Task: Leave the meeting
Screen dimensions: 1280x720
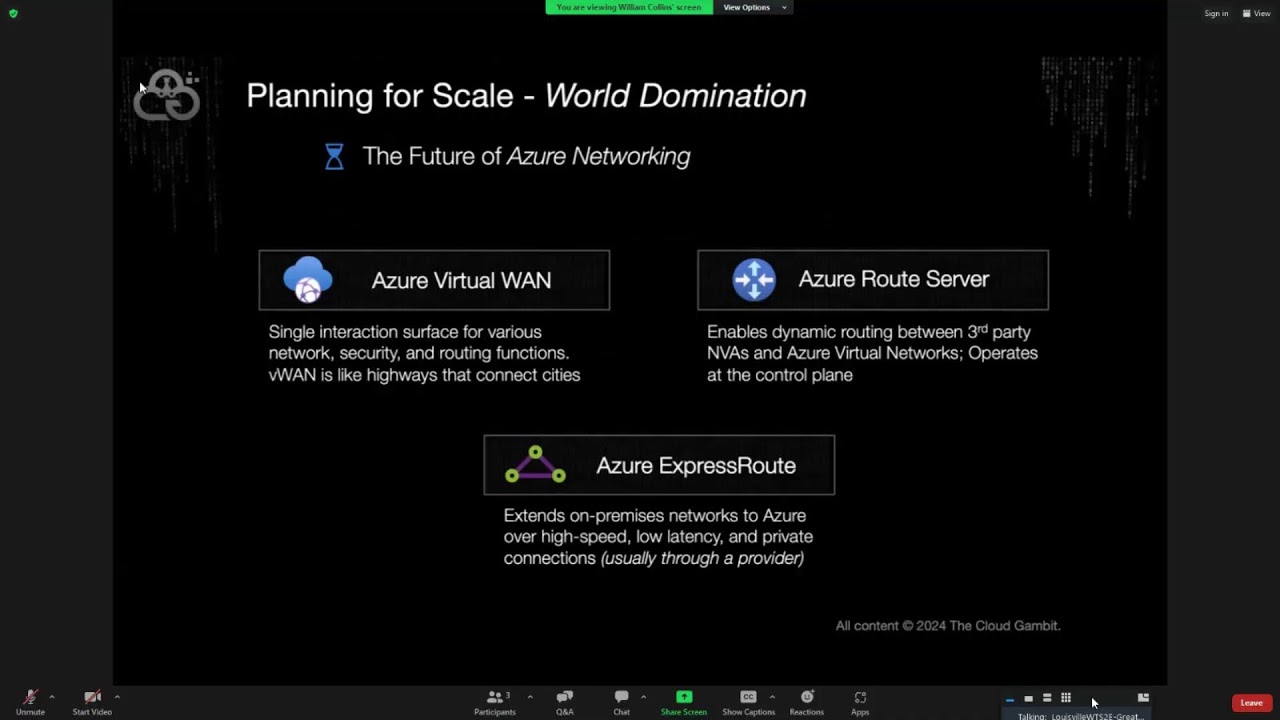Action: pos(1252,703)
